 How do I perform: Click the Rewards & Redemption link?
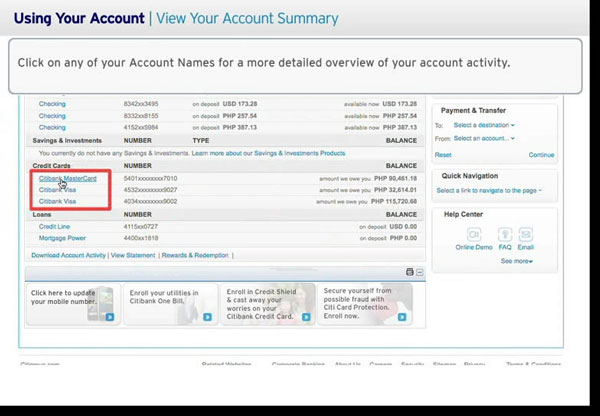[195, 255]
